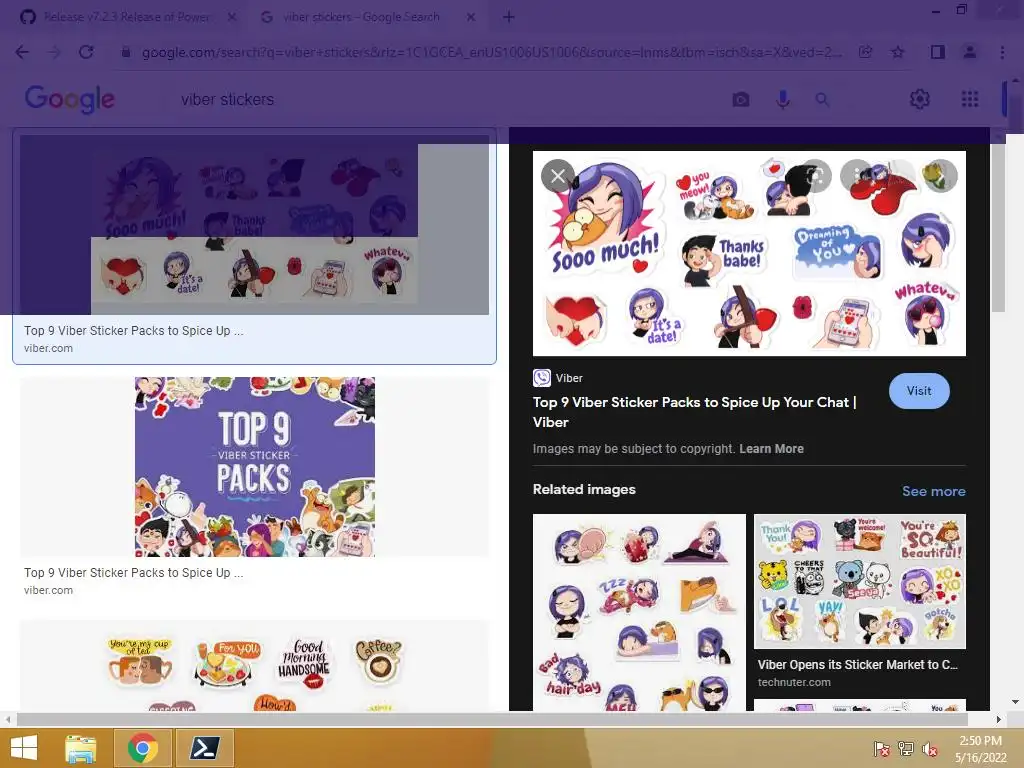The height and width of the screenshot is (768, 1024).
Task: Open Viber Opens its Sticker Market caption
Action: pyautogui.click(x=857, y=665)
